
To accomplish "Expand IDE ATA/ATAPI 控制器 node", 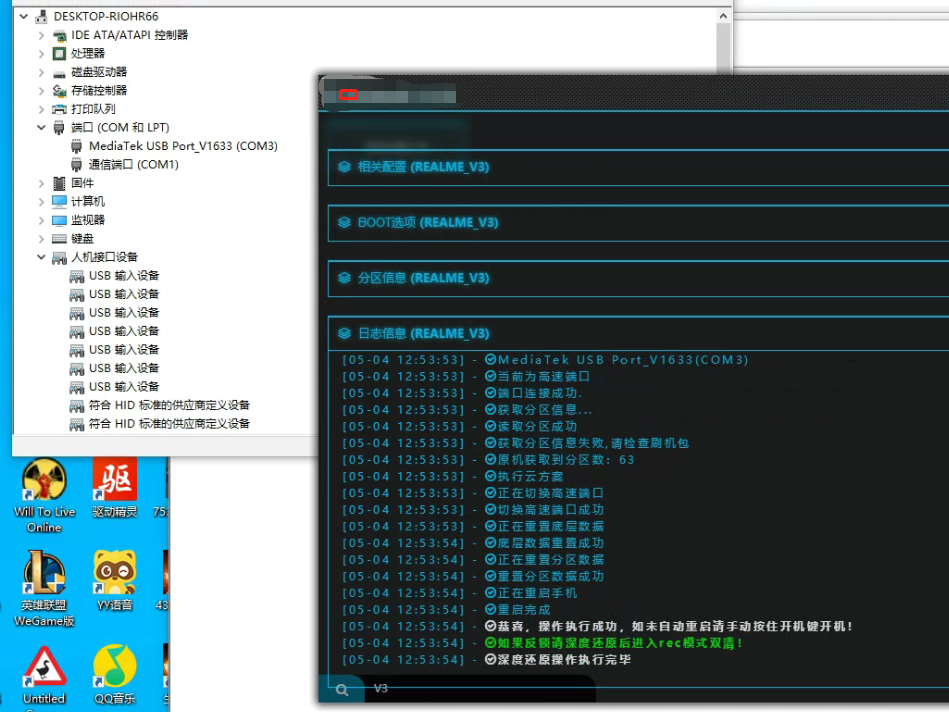I will pyautogui.click(x=41, y=35).
